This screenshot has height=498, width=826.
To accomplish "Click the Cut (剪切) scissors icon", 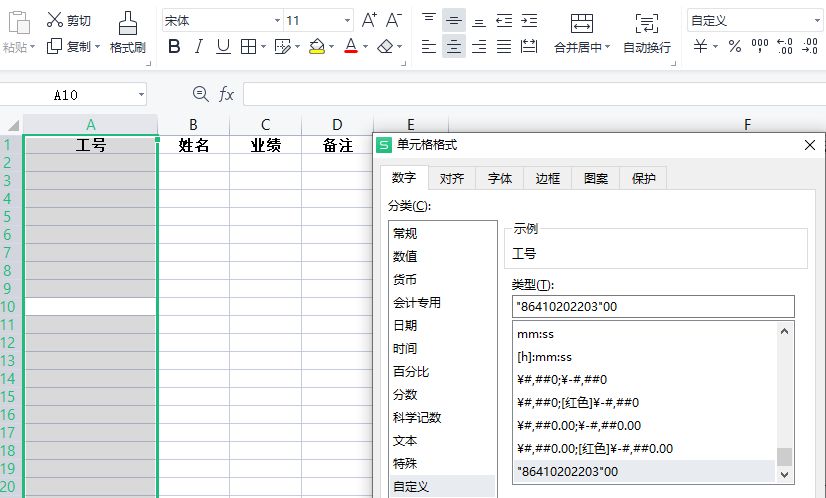I will pyautogui.click(x=54, y=20).
